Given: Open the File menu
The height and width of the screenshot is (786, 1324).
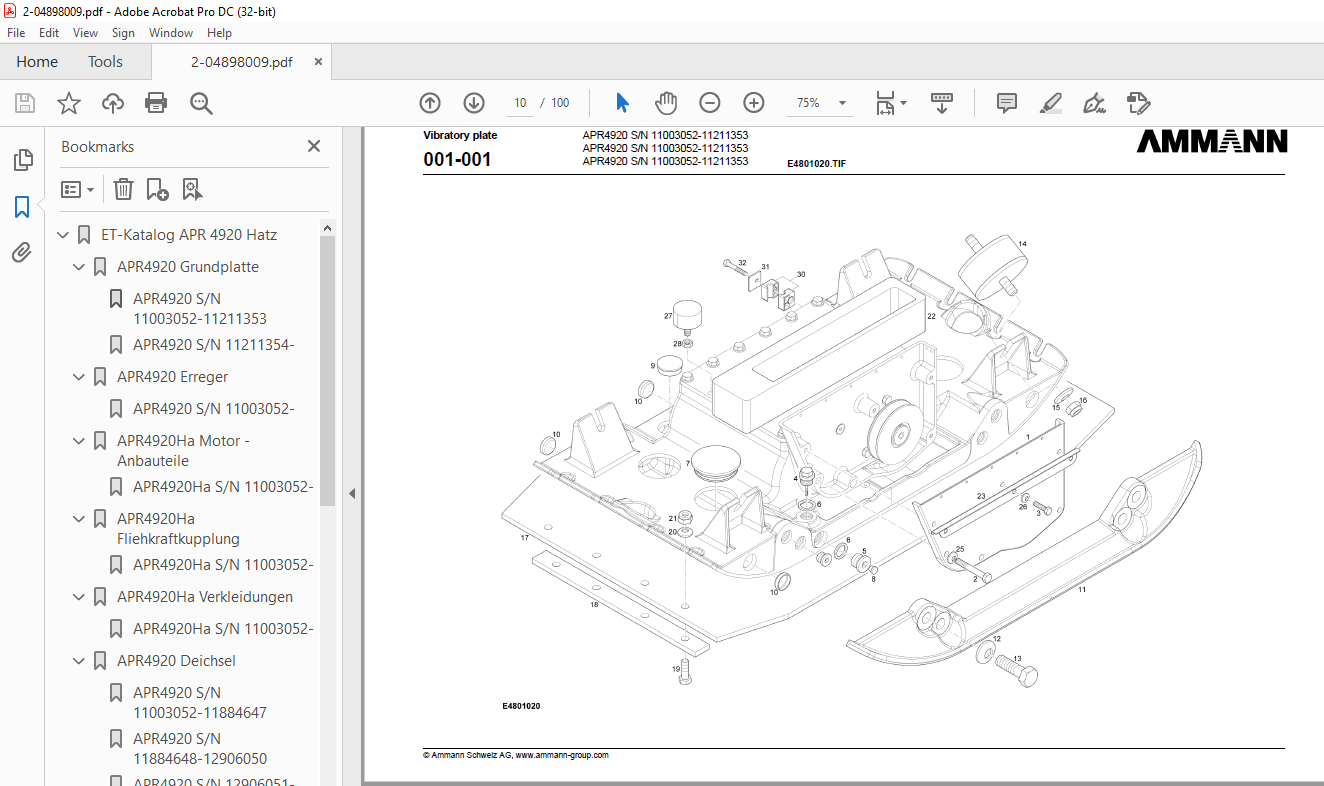Looking at the screenshot, I should (16, 33).
